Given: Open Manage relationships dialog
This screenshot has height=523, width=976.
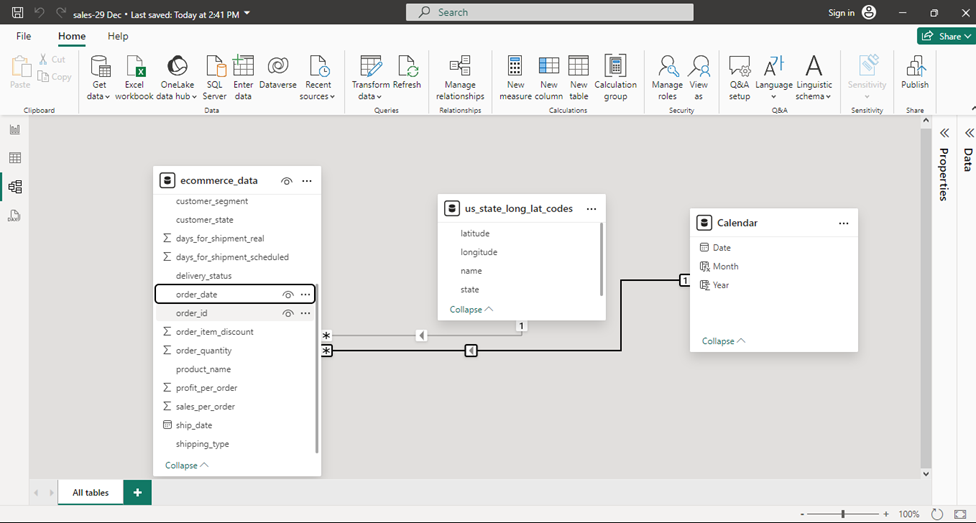Looking at the screenshot, I should tap(460, 78).
